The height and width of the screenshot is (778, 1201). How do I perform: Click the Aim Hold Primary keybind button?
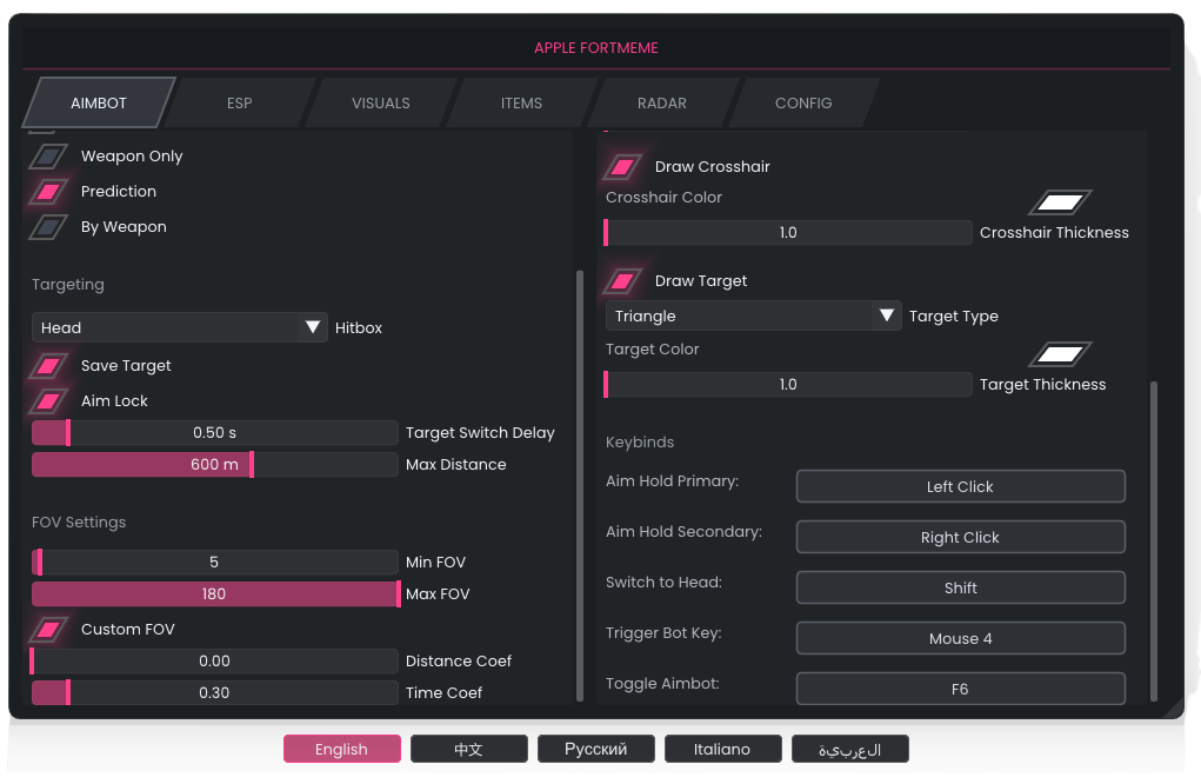(960, 487)
